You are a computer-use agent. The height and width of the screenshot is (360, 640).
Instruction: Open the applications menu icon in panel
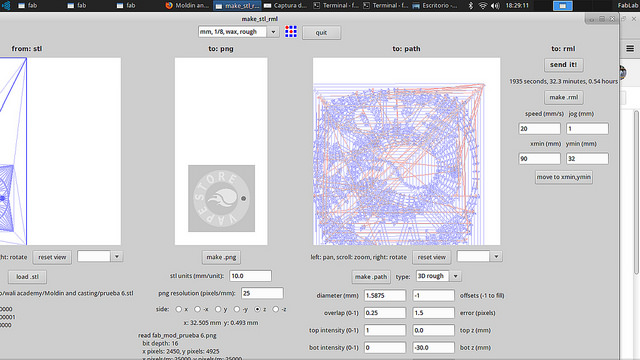pos(6,5)
